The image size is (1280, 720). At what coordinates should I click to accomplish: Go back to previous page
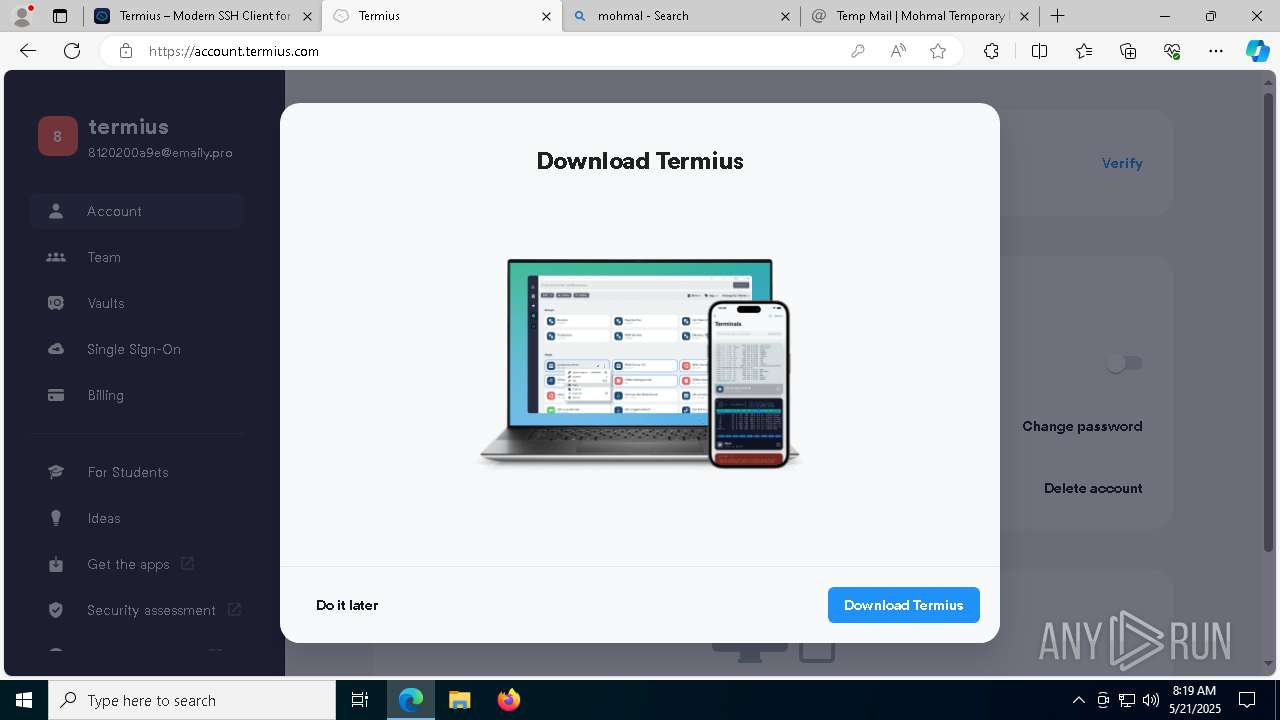28,51
